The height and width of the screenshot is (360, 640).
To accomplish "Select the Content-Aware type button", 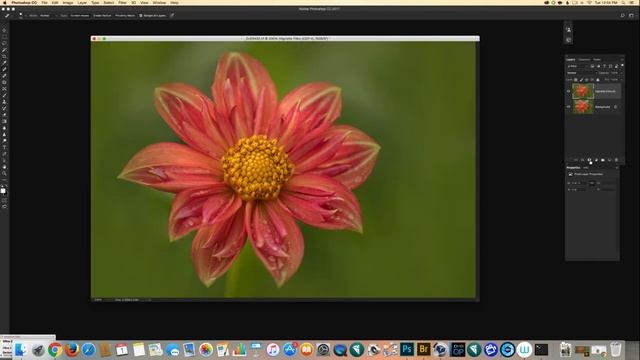I will [x=80, y=16].
